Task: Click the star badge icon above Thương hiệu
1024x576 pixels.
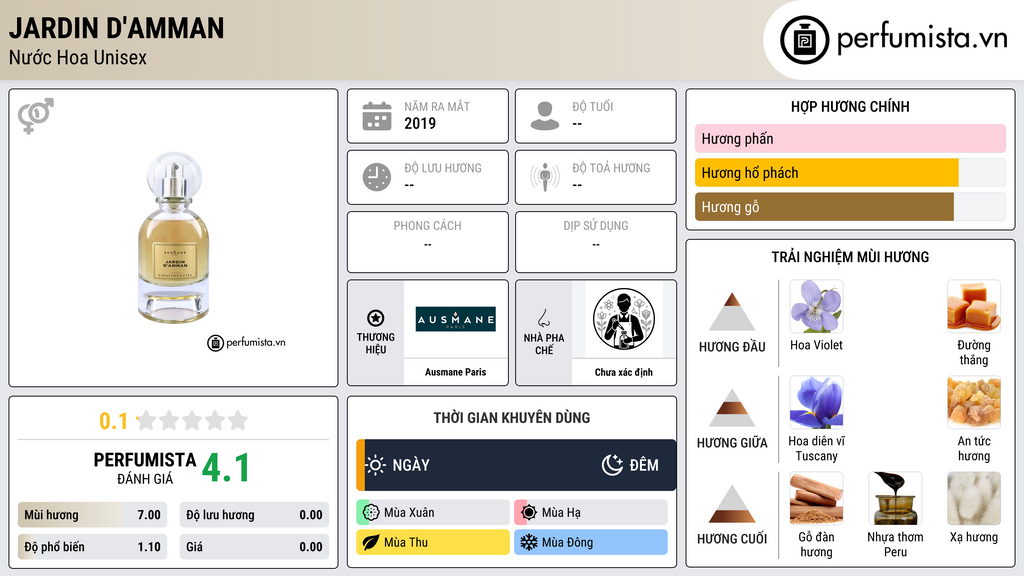Action: coord(376,318)
